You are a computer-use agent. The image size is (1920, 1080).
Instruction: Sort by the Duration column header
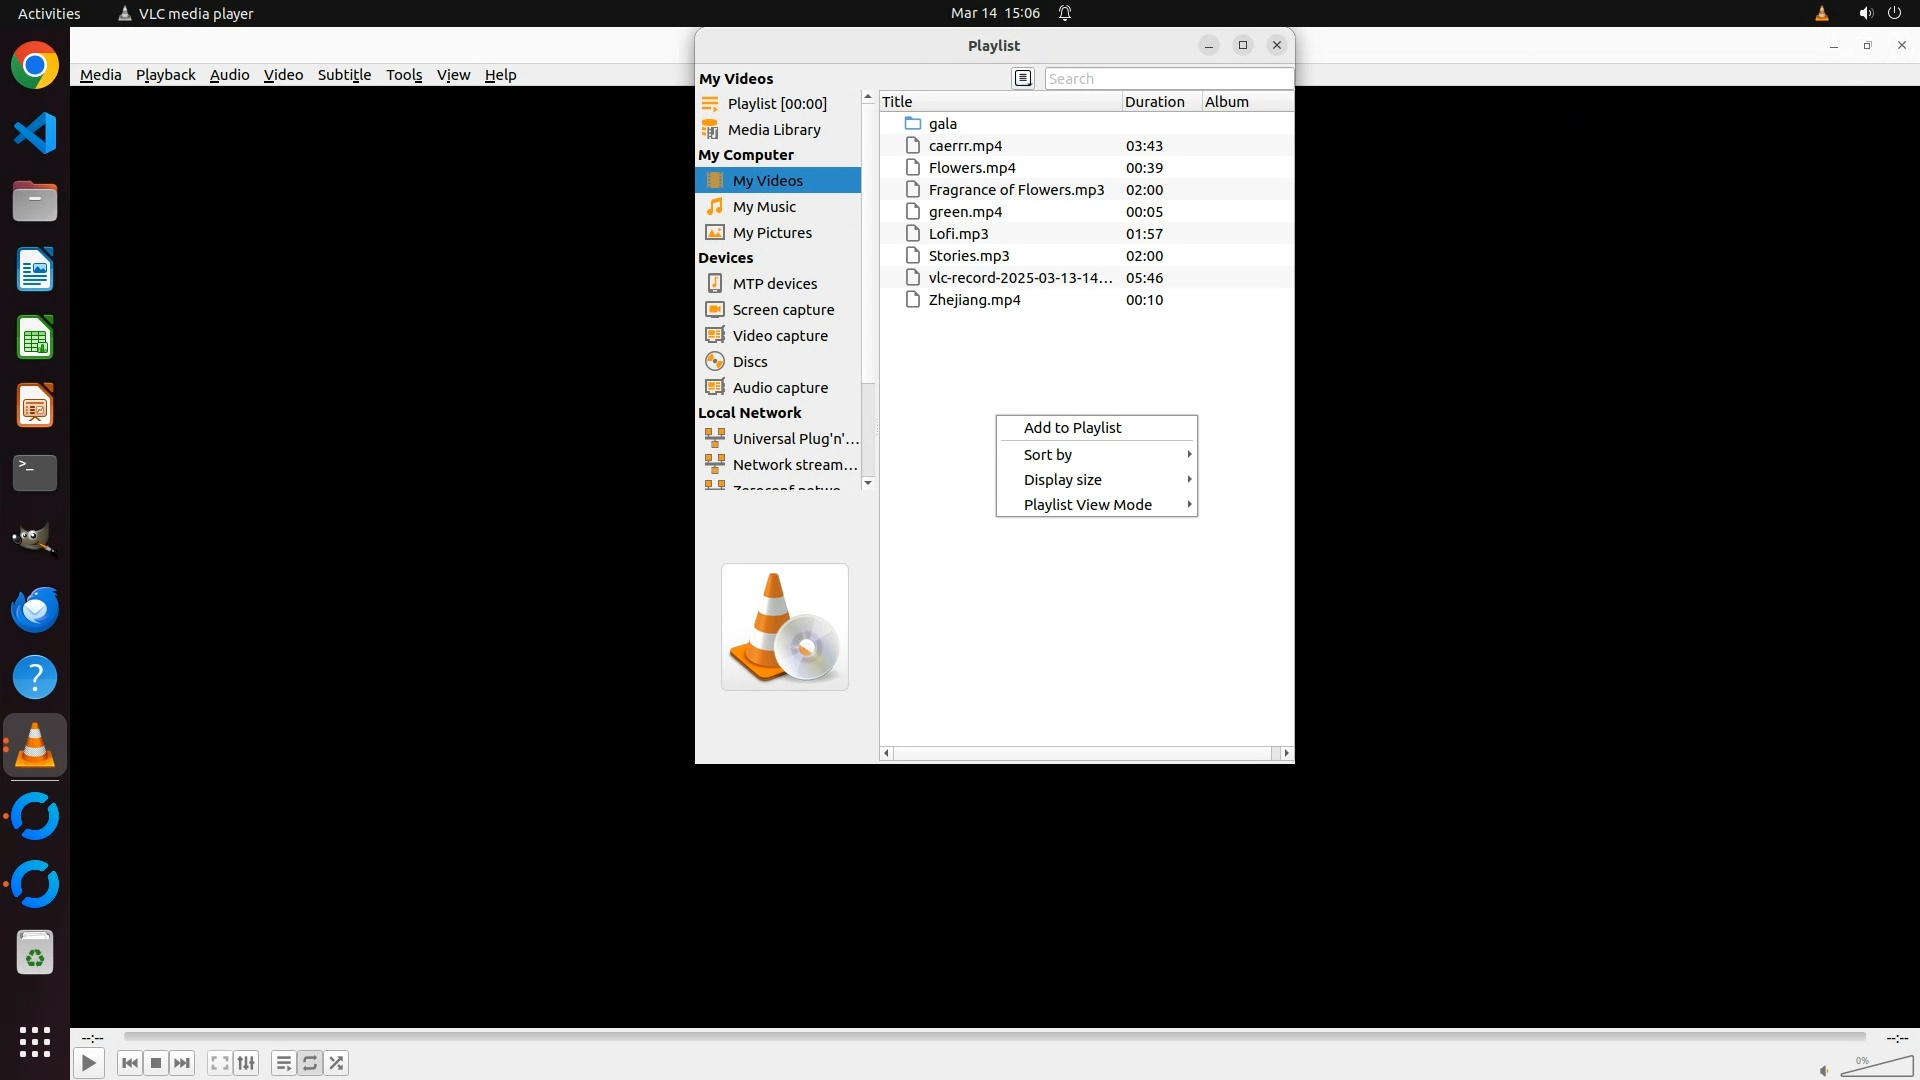point(1154,102)
